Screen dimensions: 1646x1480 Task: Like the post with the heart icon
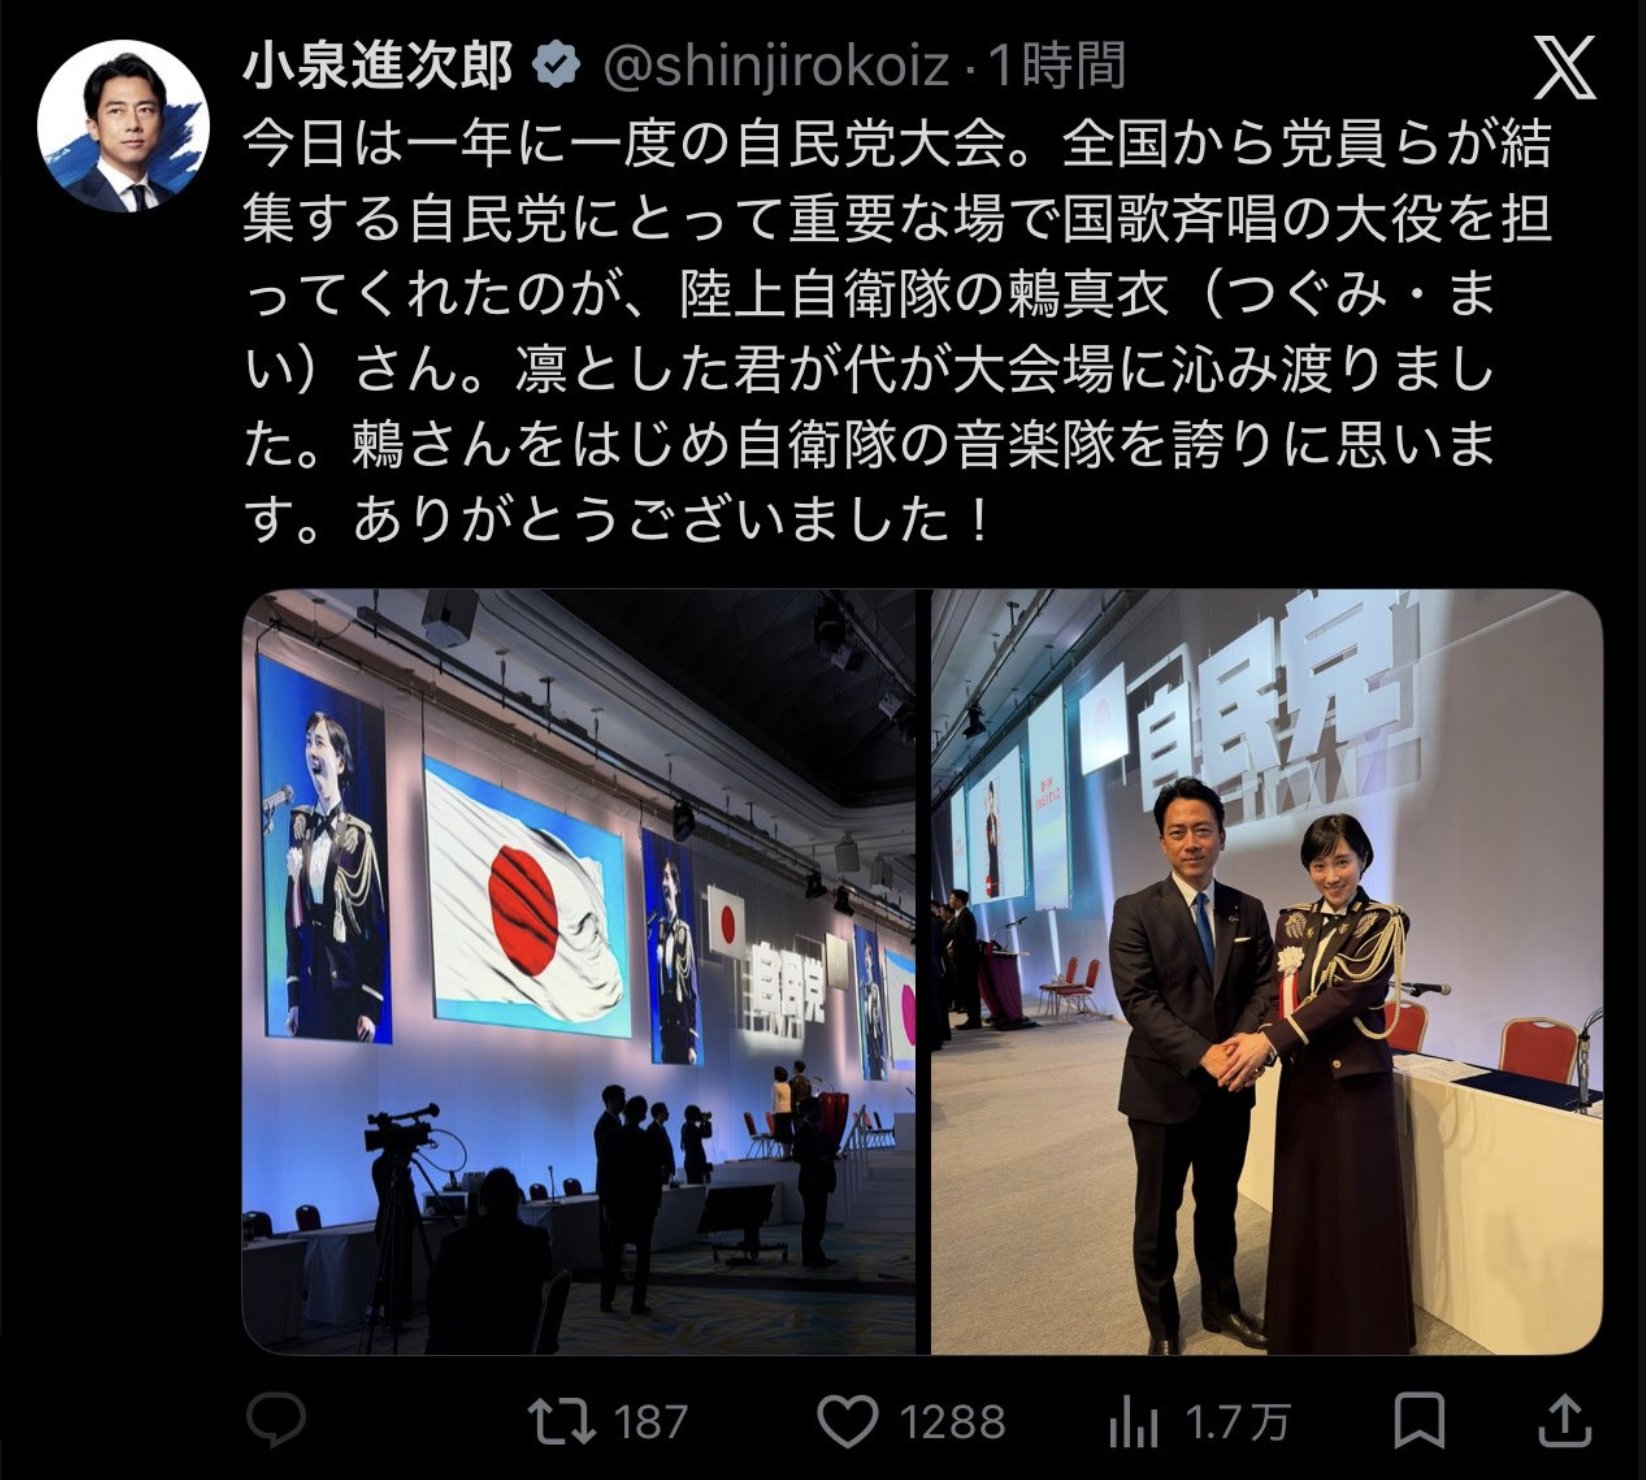[x=847, y=1421]
